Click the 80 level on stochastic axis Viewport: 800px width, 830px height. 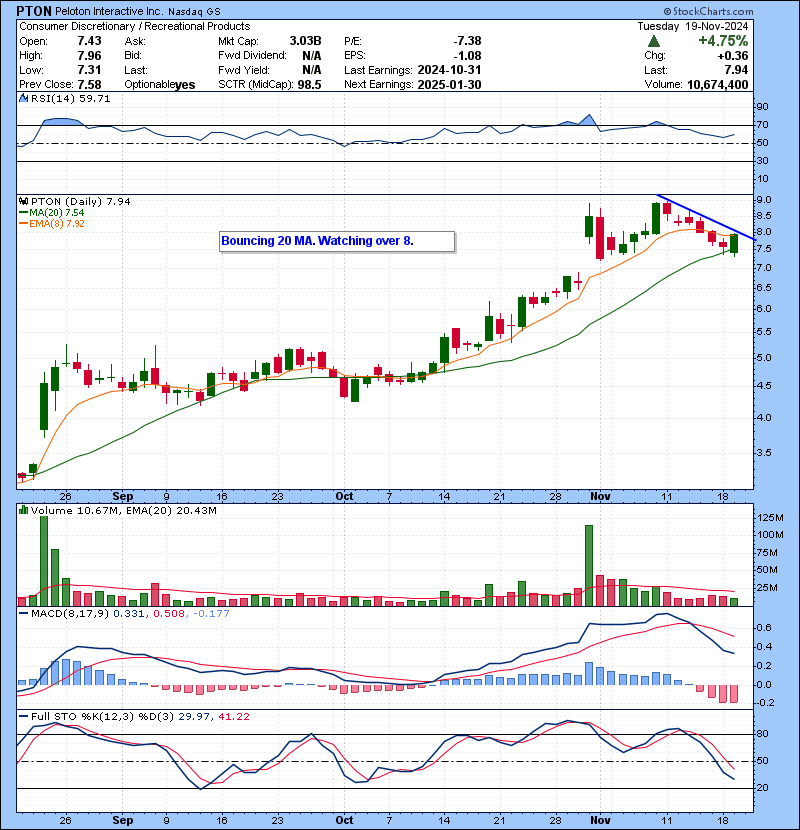click(762, 734)
